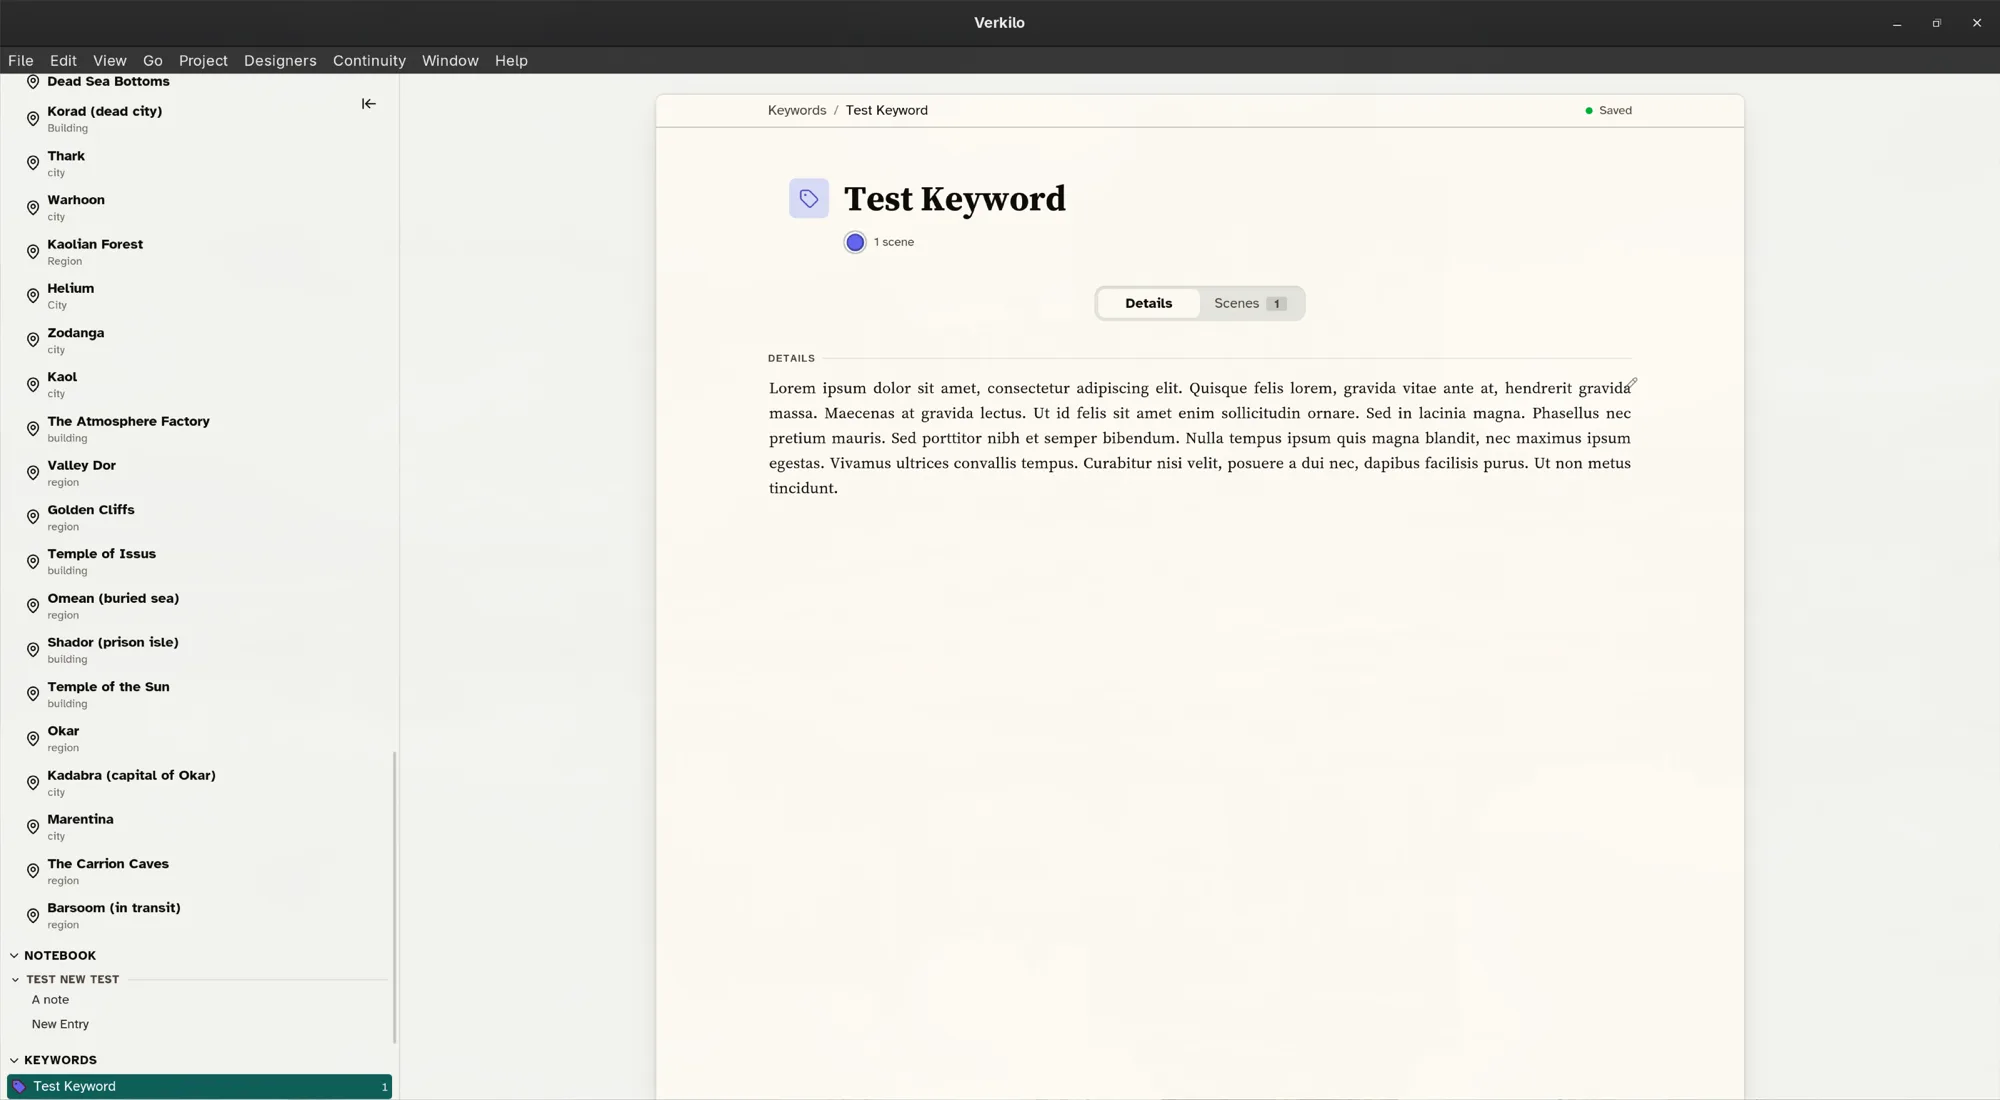Viewport: 2000px width, 1100px height.
Task: Open the File menu
Action: click(21, 61)
